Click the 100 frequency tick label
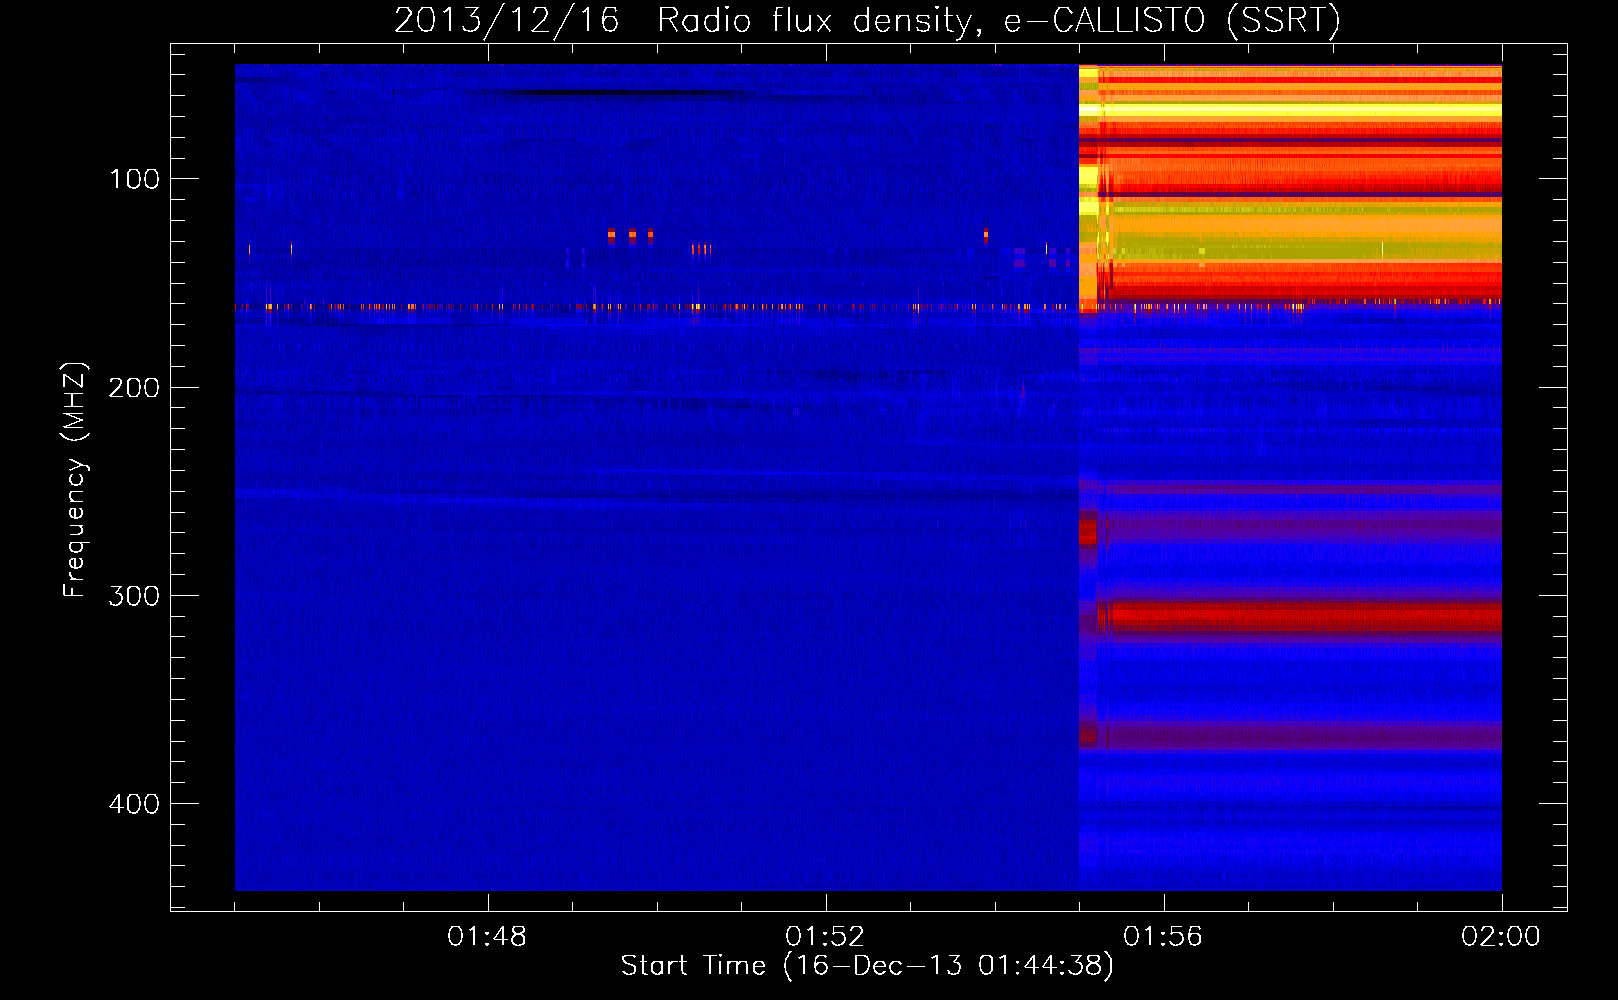1618x1000 pixels. (135, 179)
